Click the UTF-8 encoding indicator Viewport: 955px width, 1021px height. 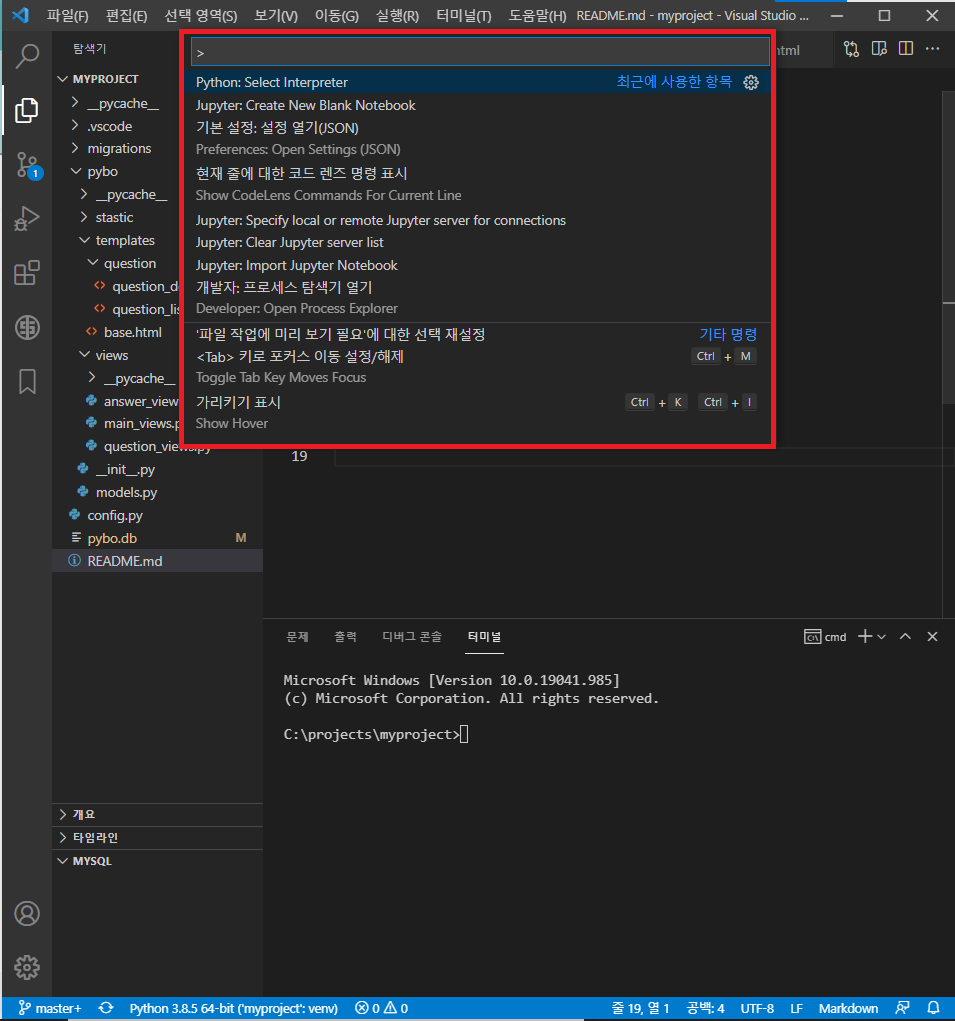757,1008
